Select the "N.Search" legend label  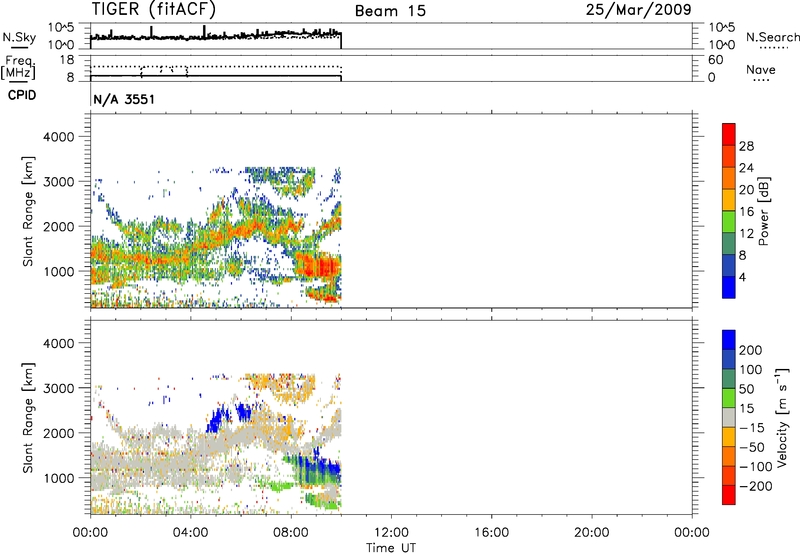772,37
